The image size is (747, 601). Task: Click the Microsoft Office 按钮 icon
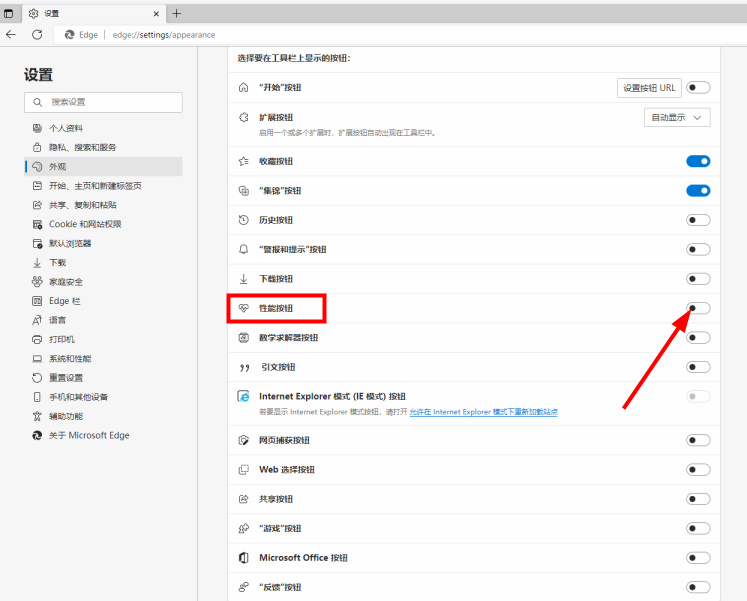(x=244, y=558)
